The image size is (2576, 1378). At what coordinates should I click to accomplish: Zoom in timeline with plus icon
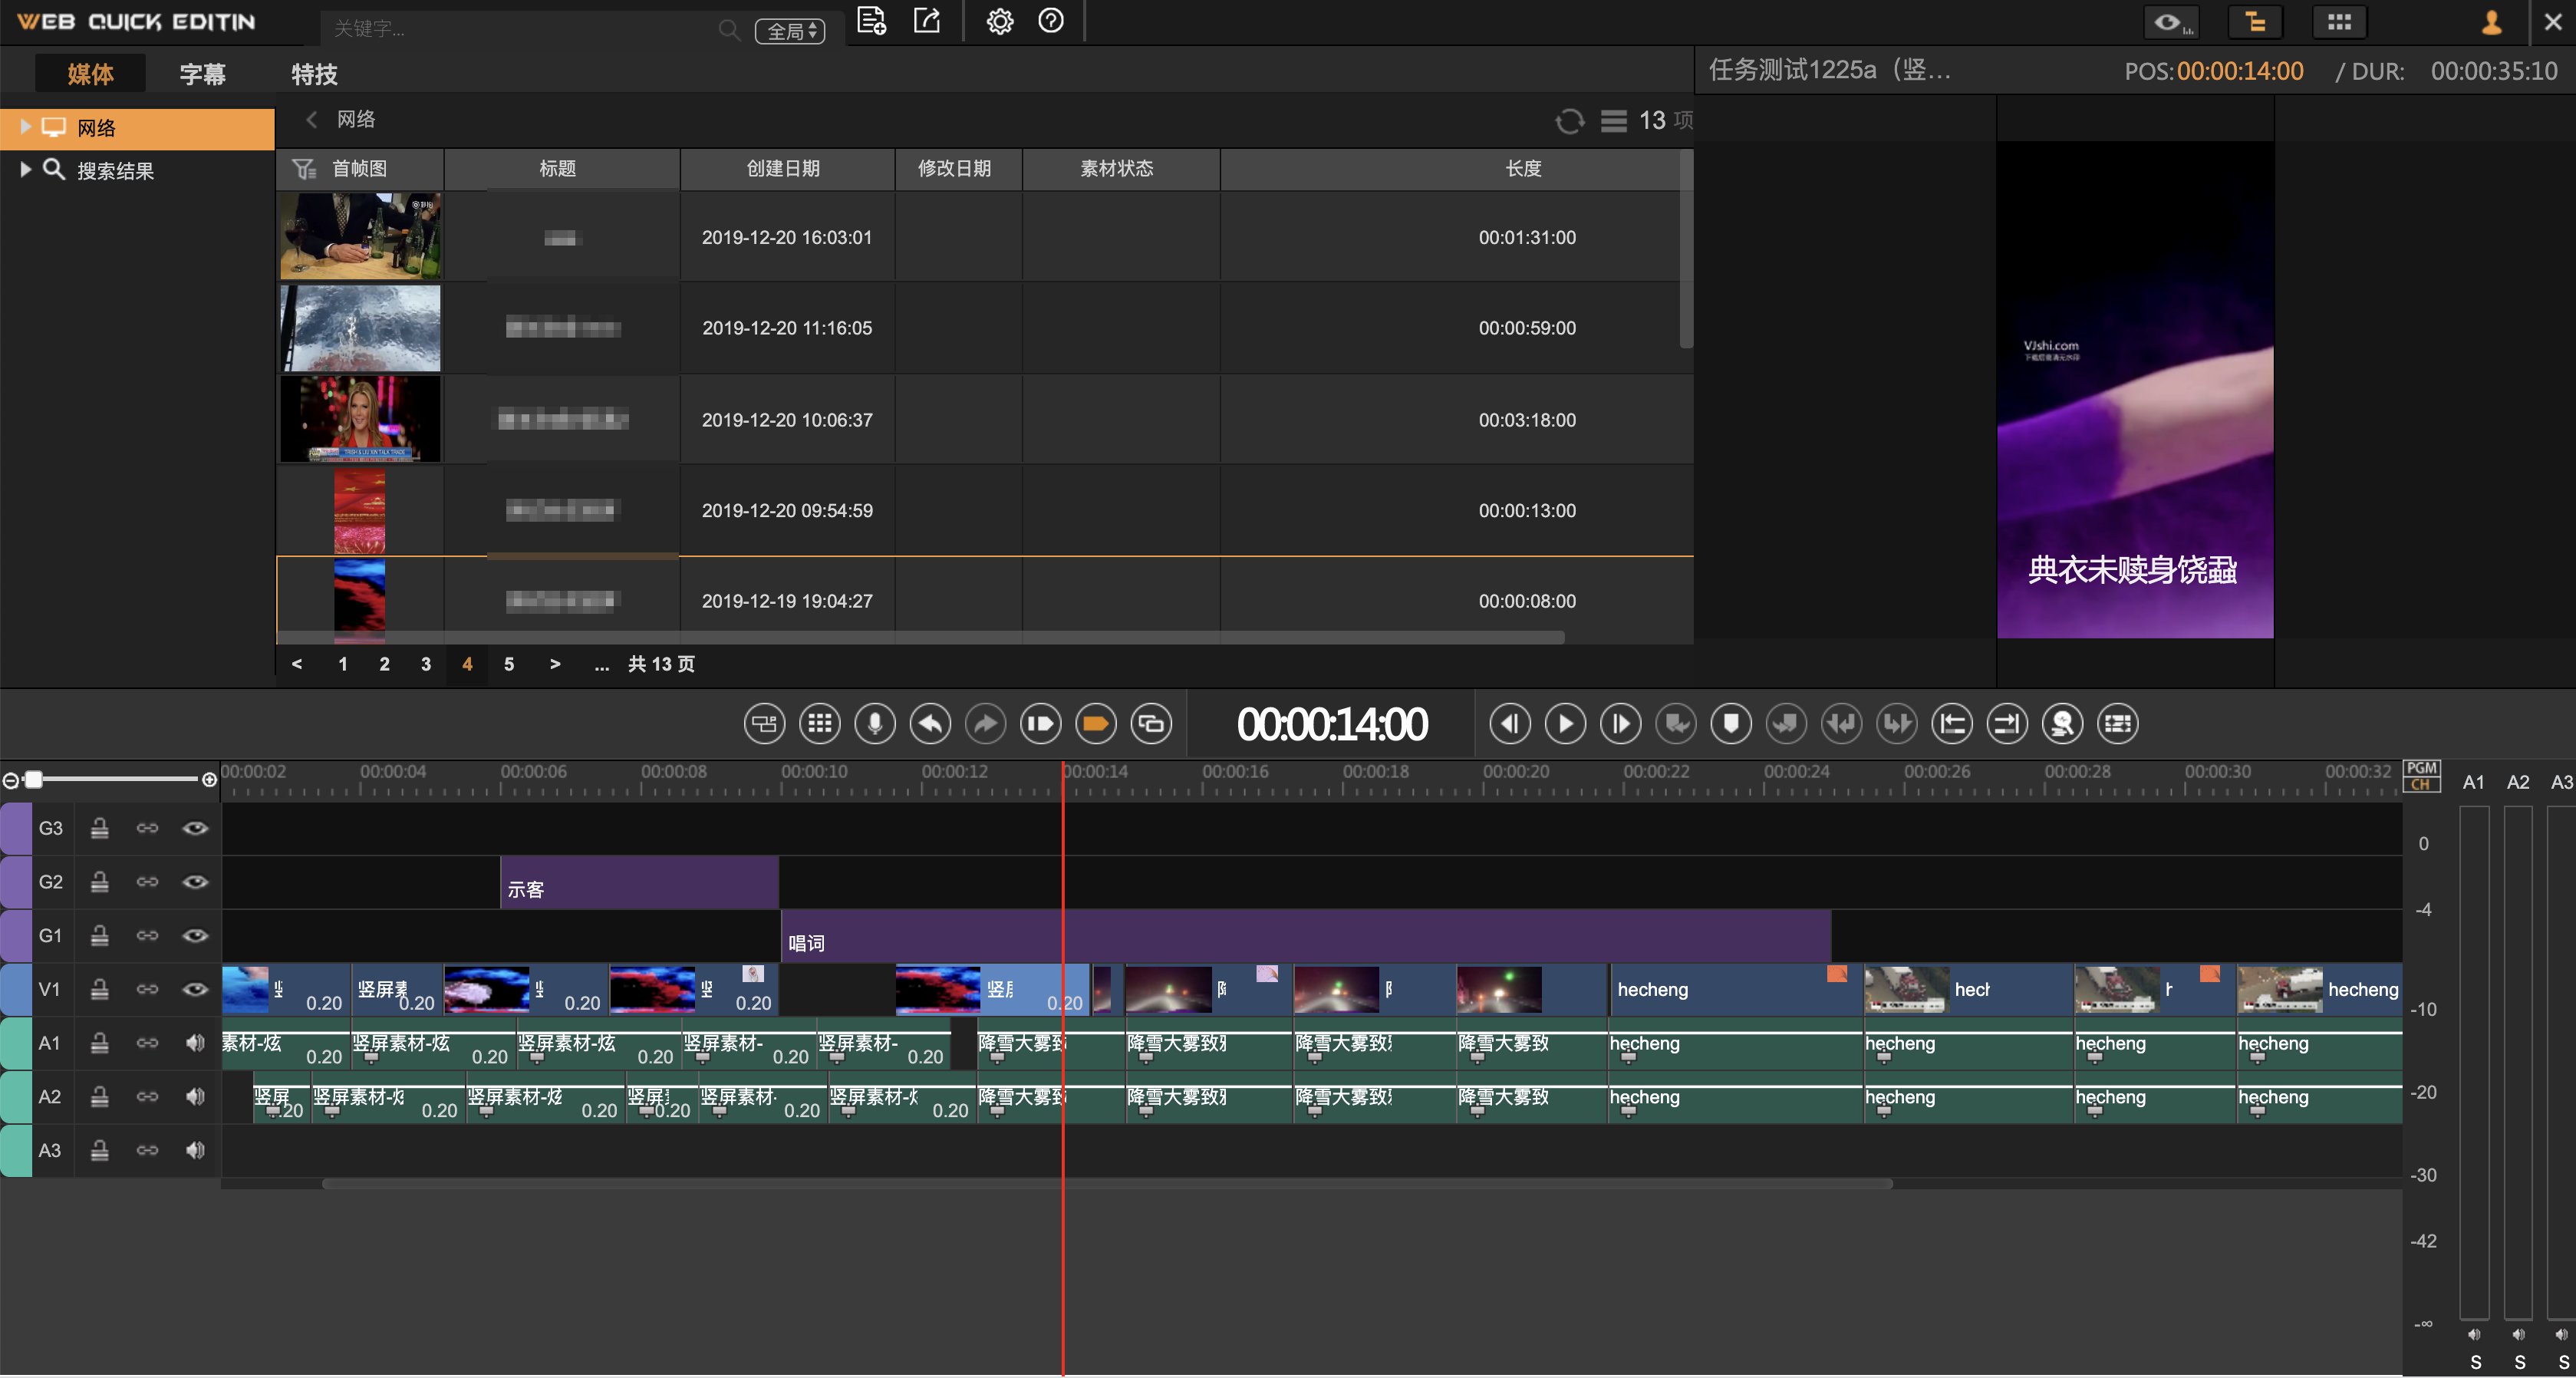(x=209, y=780)
